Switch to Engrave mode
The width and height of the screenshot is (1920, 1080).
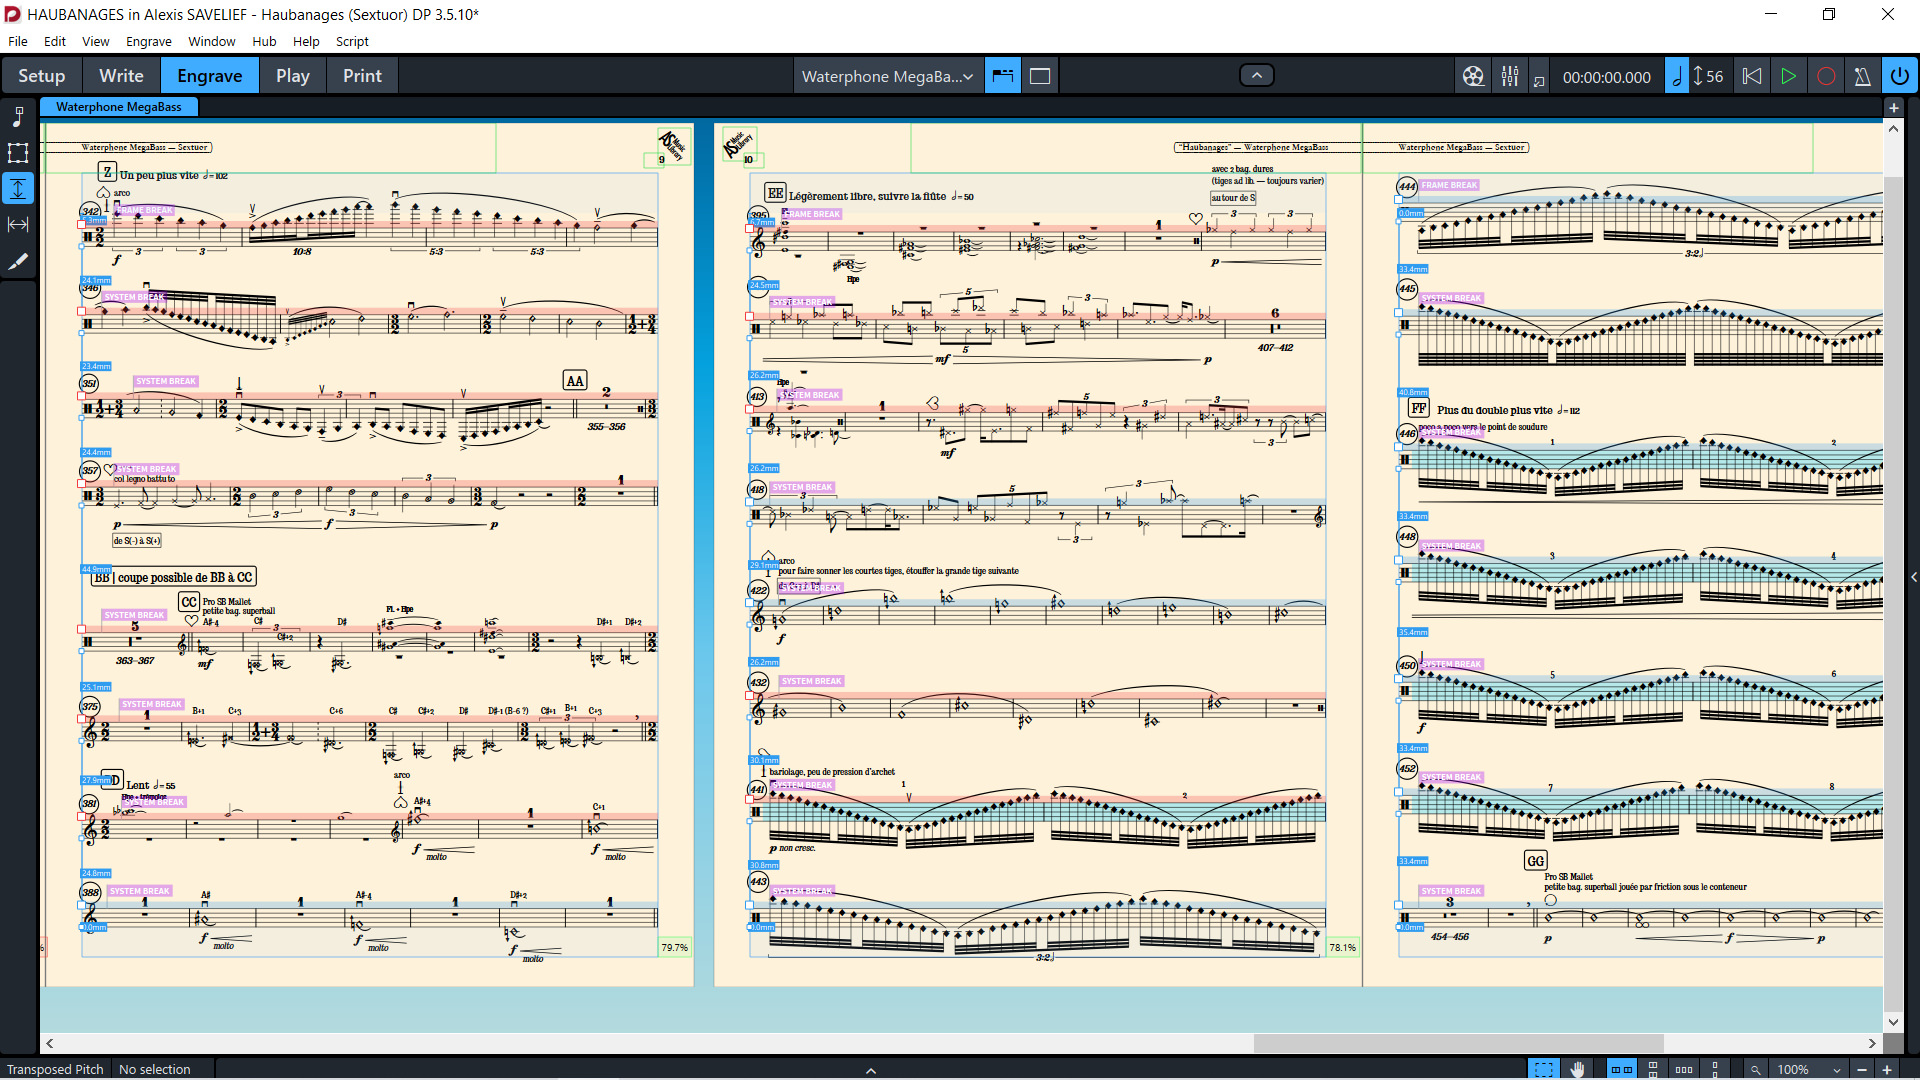pyautogui.click(x=210, y=76)
